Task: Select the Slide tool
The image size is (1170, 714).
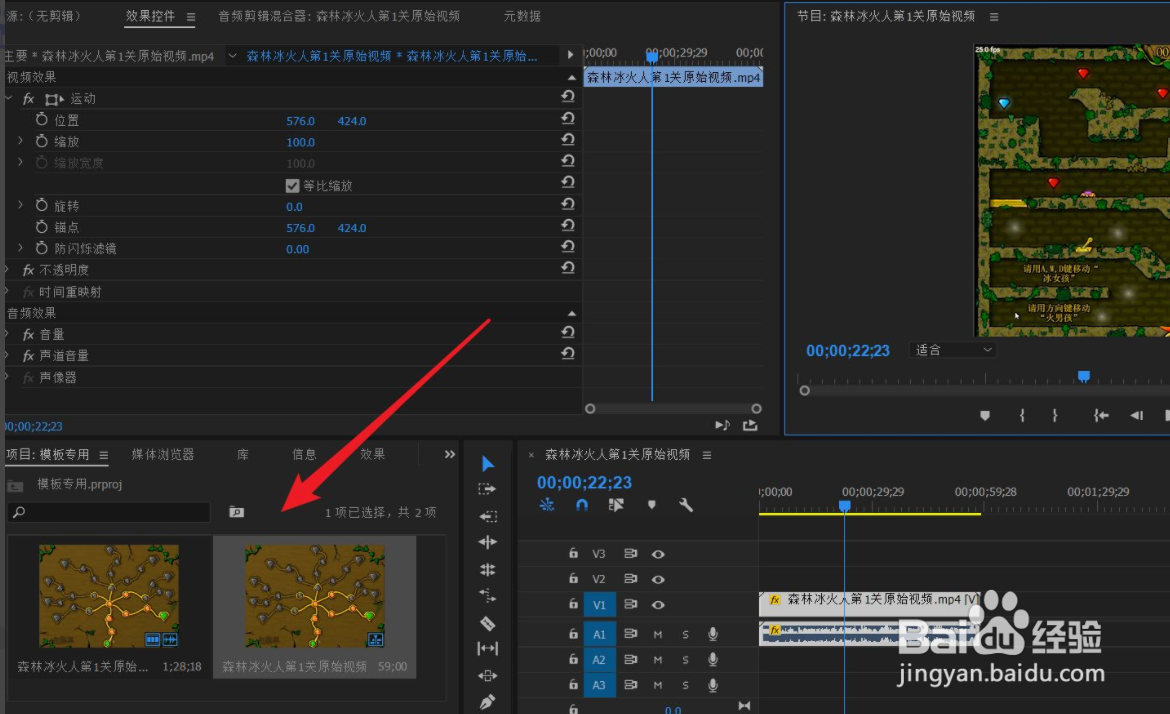Action: point(487,676)
